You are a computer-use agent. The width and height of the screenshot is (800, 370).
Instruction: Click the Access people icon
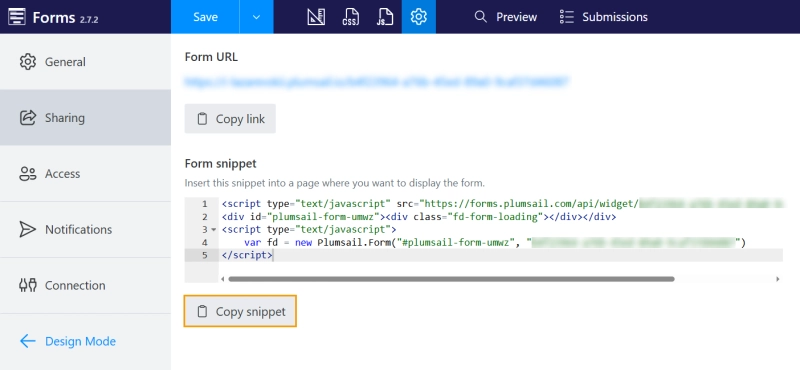click(28, 174)
